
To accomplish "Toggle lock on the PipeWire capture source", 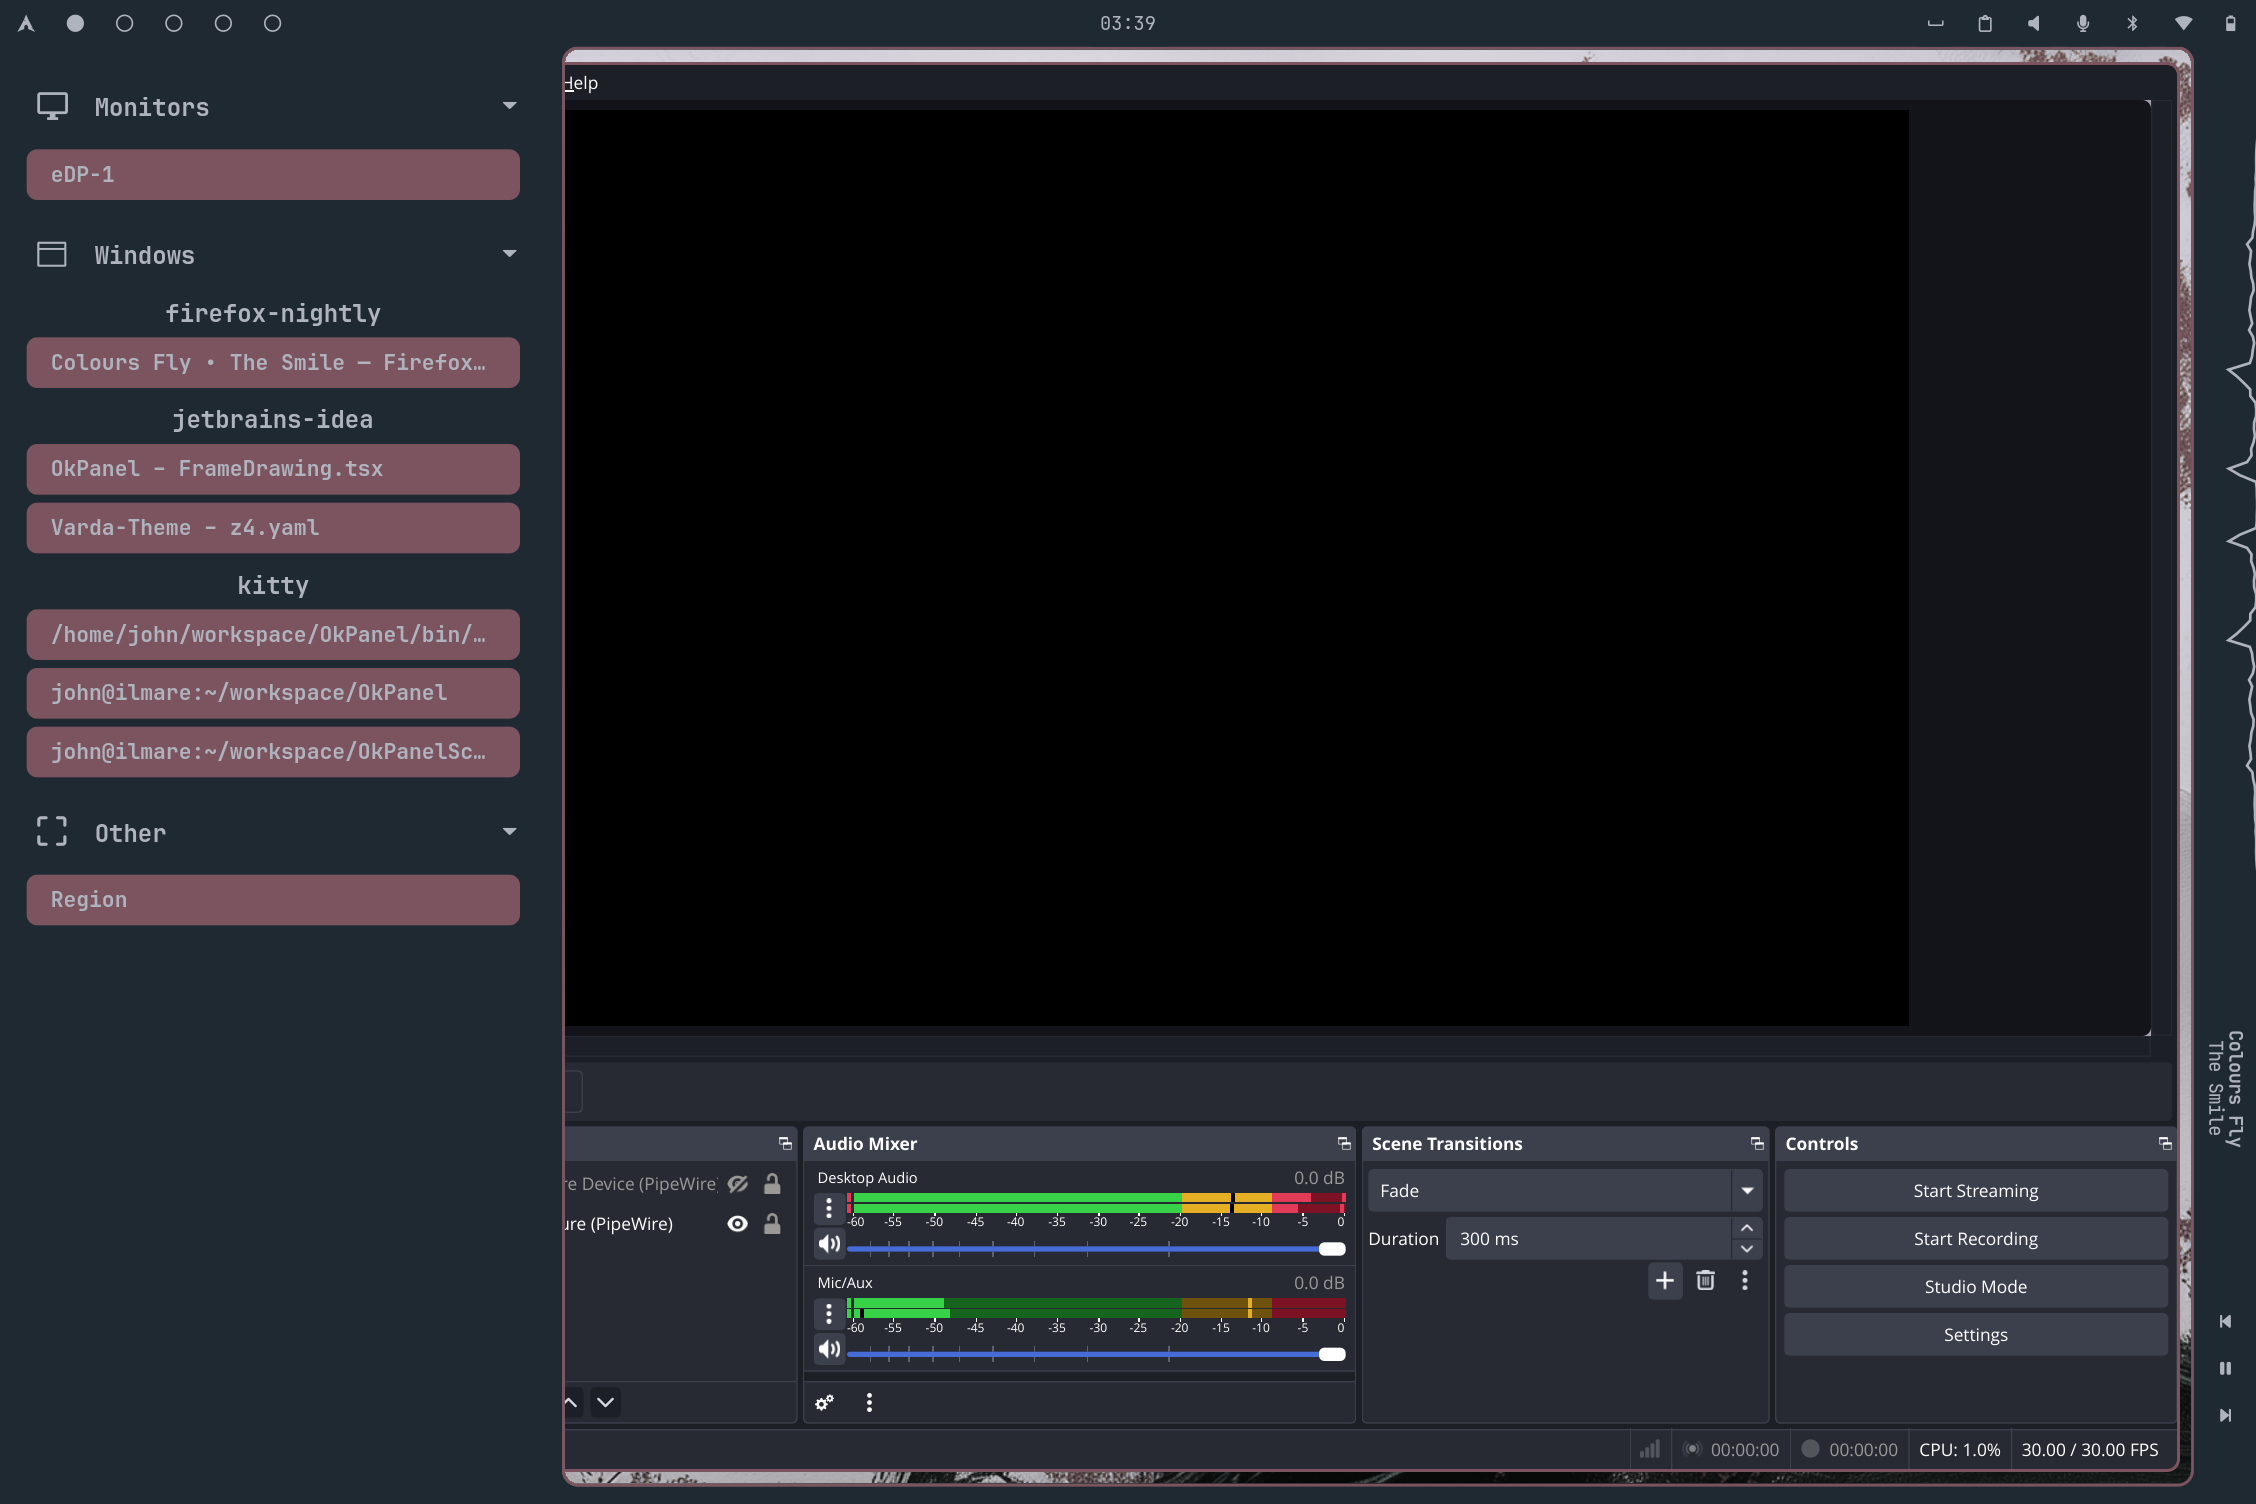I will [772, 1224].
